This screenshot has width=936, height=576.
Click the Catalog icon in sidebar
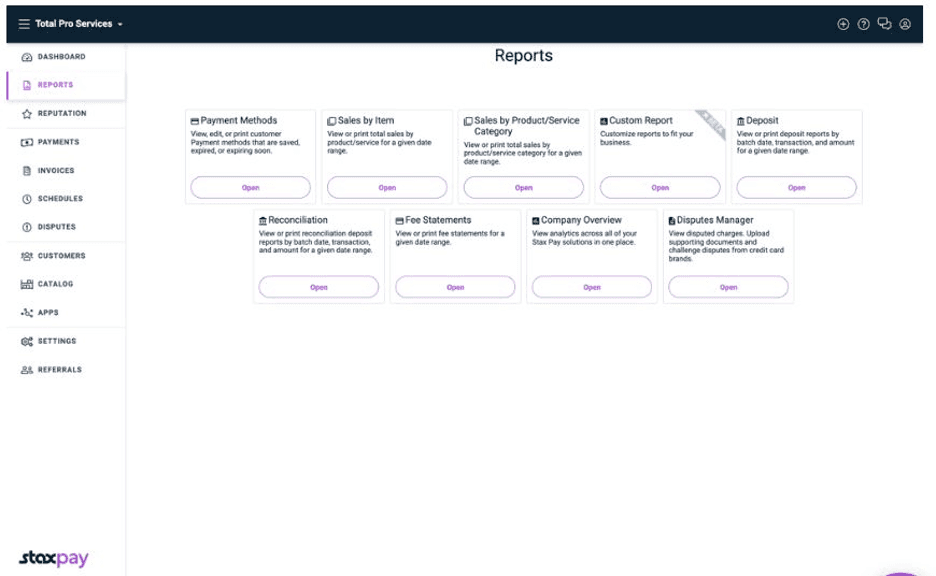(x=27, y=285)
